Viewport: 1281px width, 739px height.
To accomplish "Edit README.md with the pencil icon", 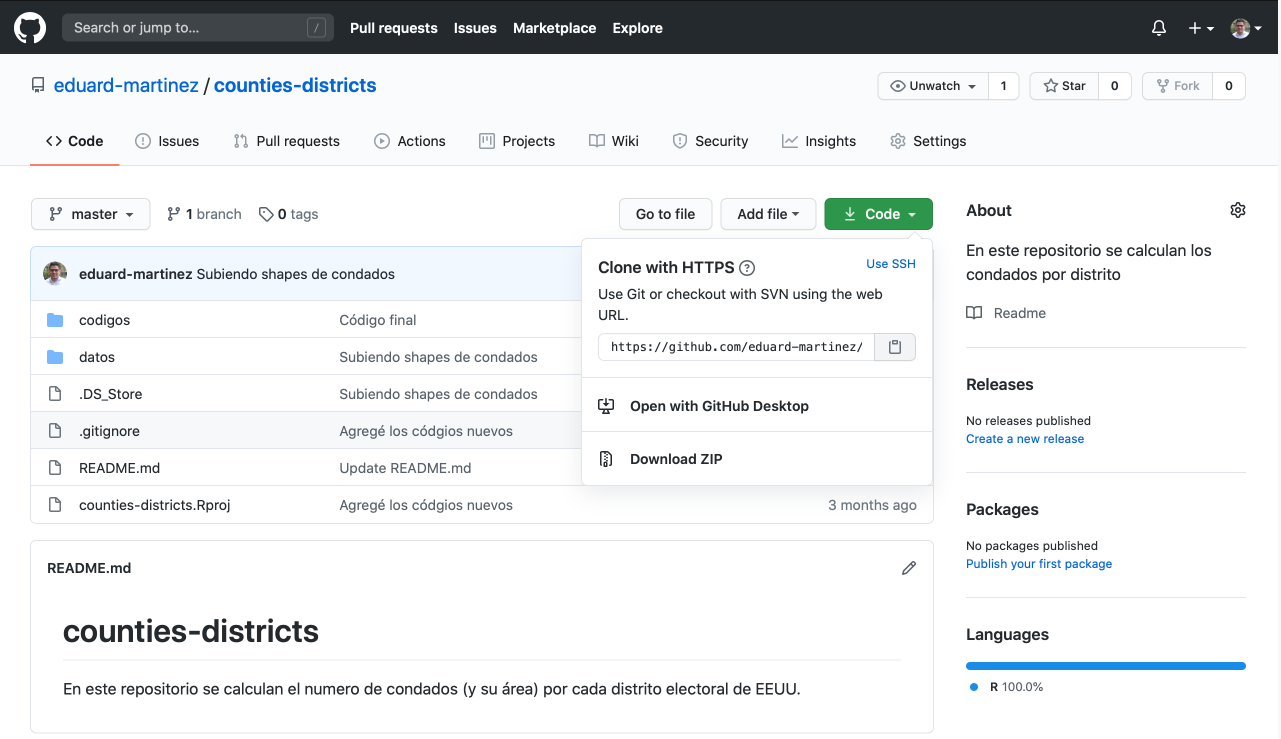I will point(909,568).
